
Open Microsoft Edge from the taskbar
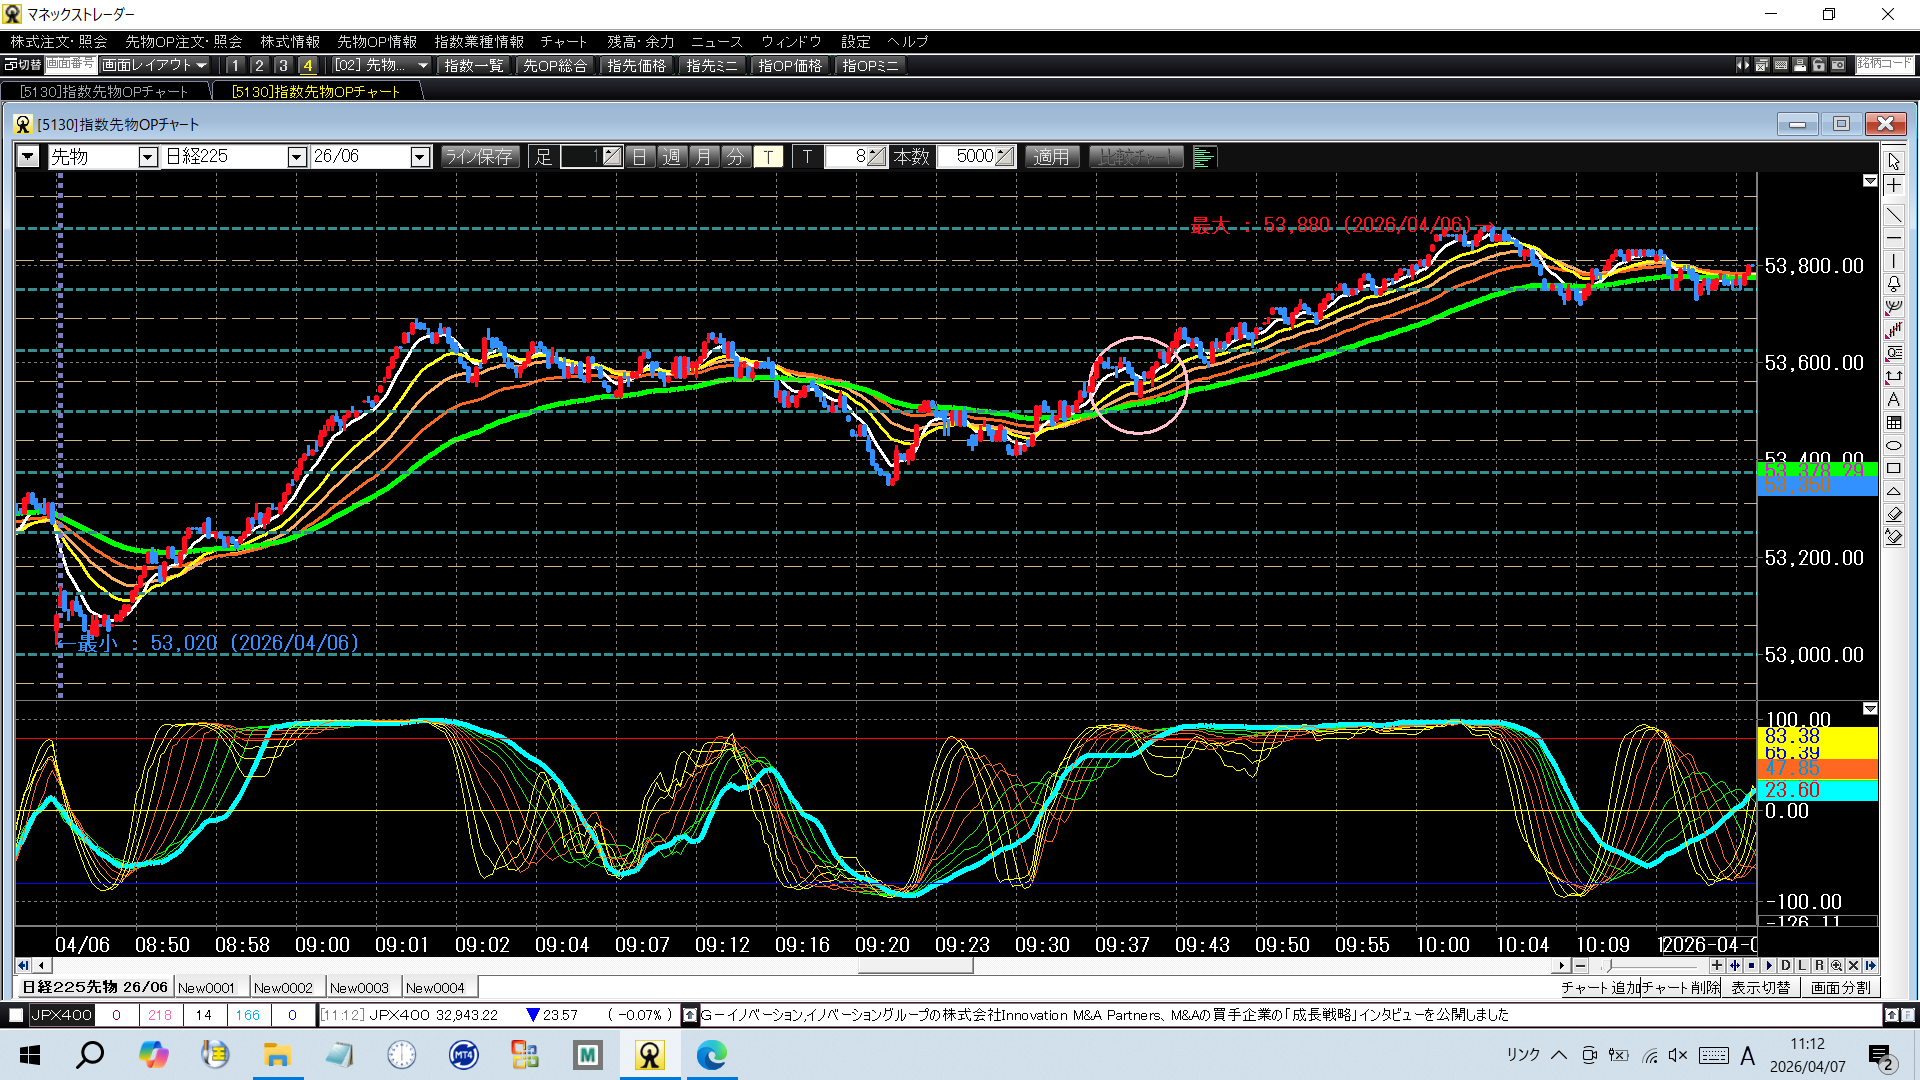point(712,1055)
